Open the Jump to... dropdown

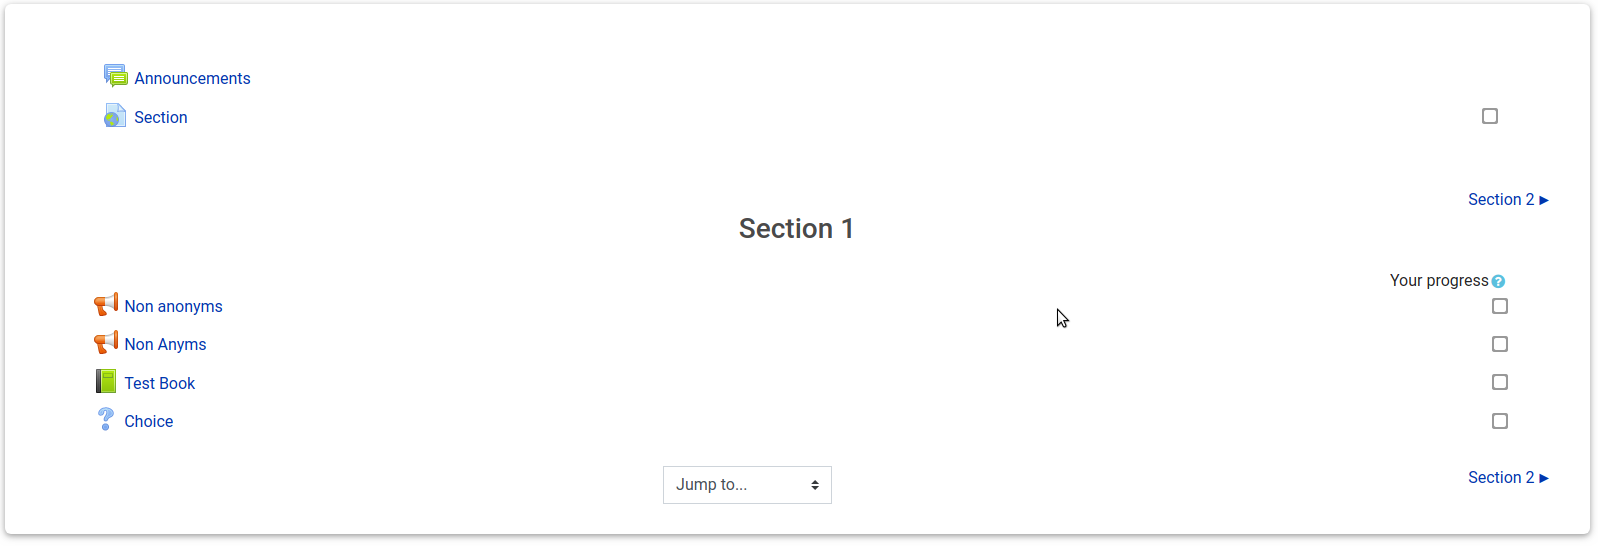(x=747, y=485)
